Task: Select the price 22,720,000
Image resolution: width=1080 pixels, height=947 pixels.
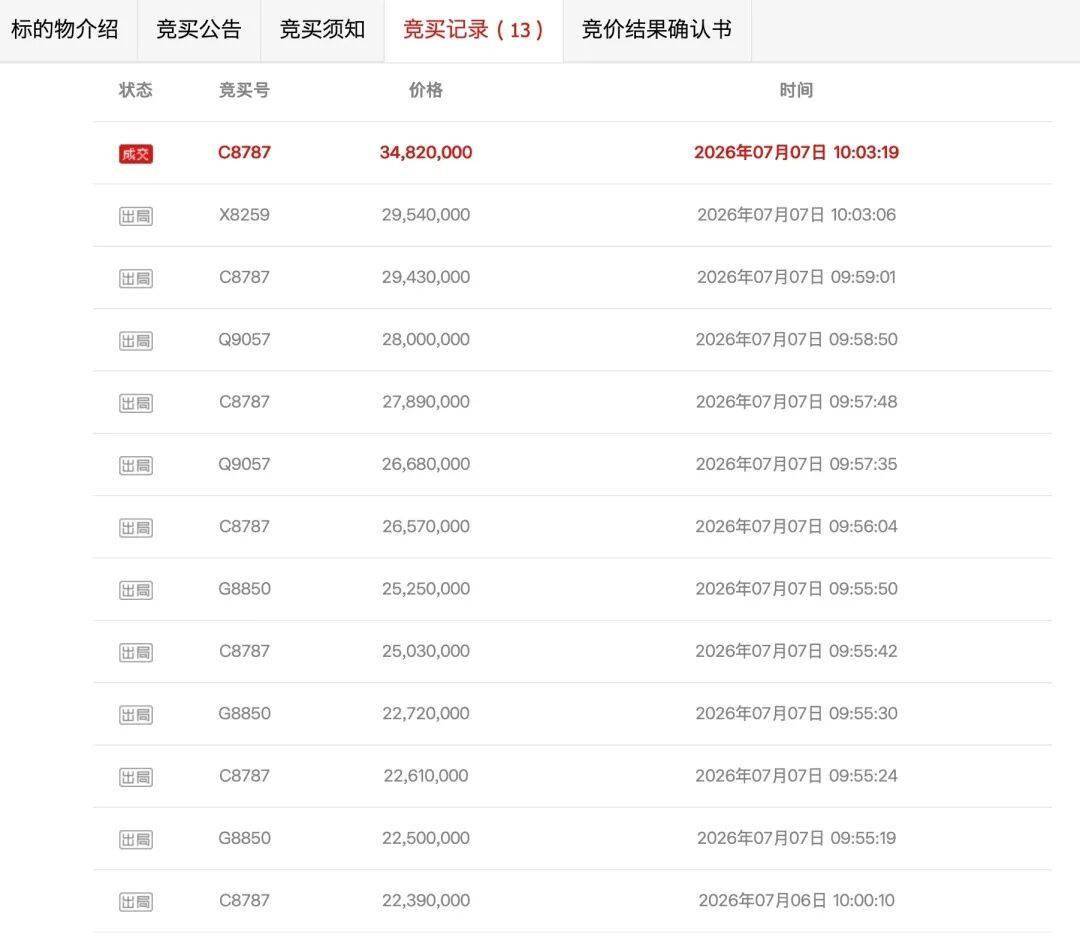Action: tap(426, 714)
